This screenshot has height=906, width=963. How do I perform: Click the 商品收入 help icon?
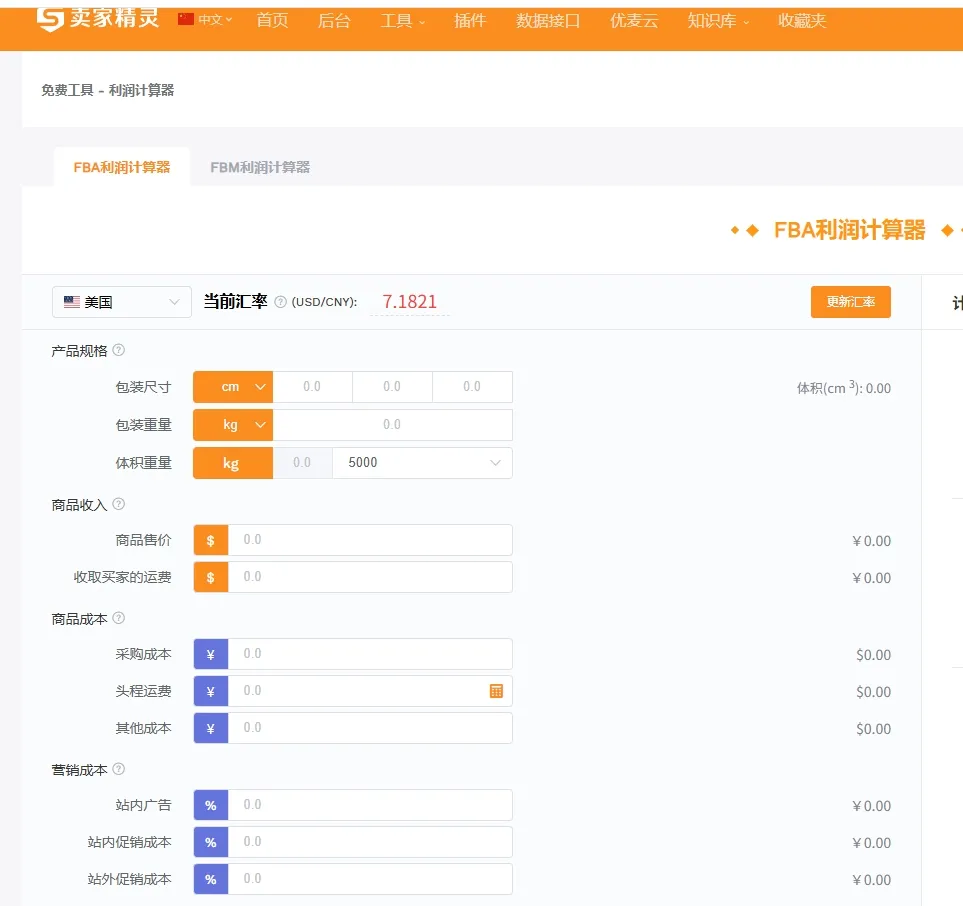coord(119,504)
